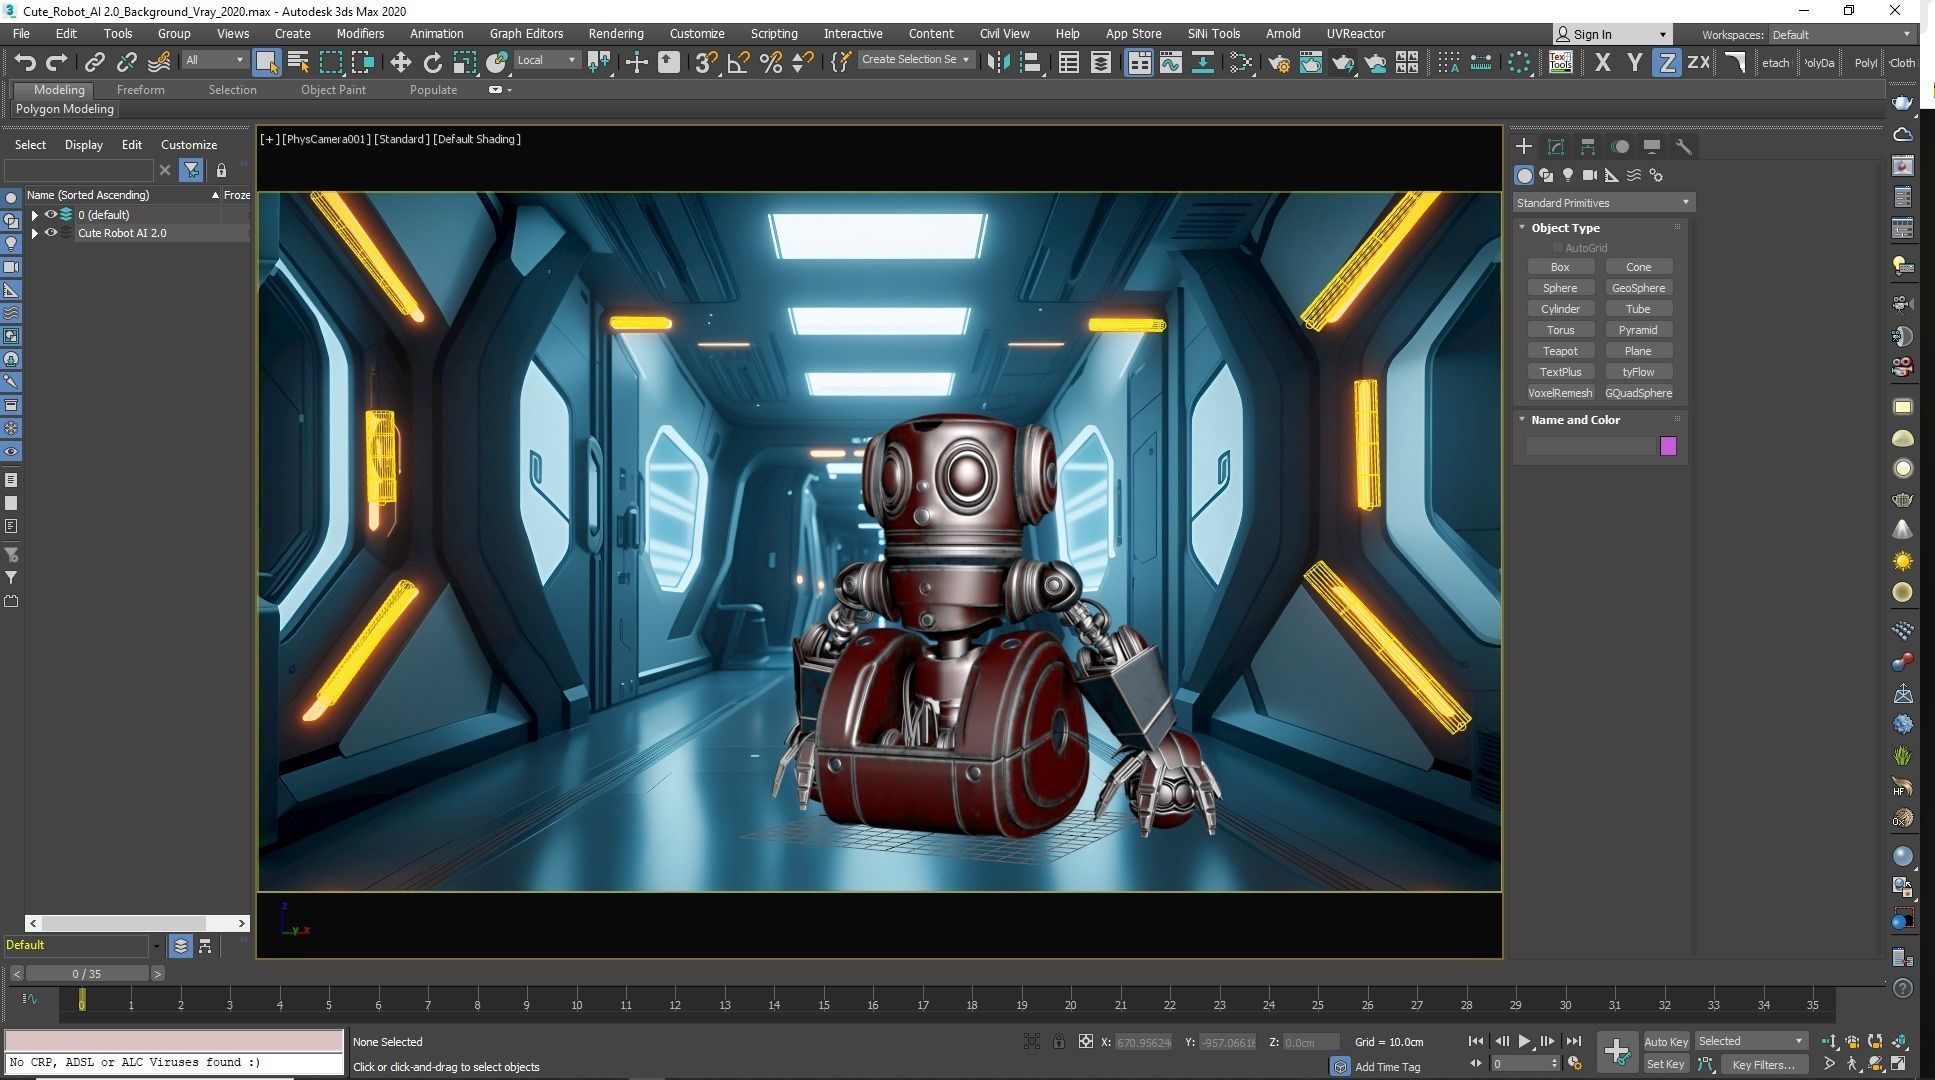Toggle visibility of 0 (default) layer

click(50, 215)
